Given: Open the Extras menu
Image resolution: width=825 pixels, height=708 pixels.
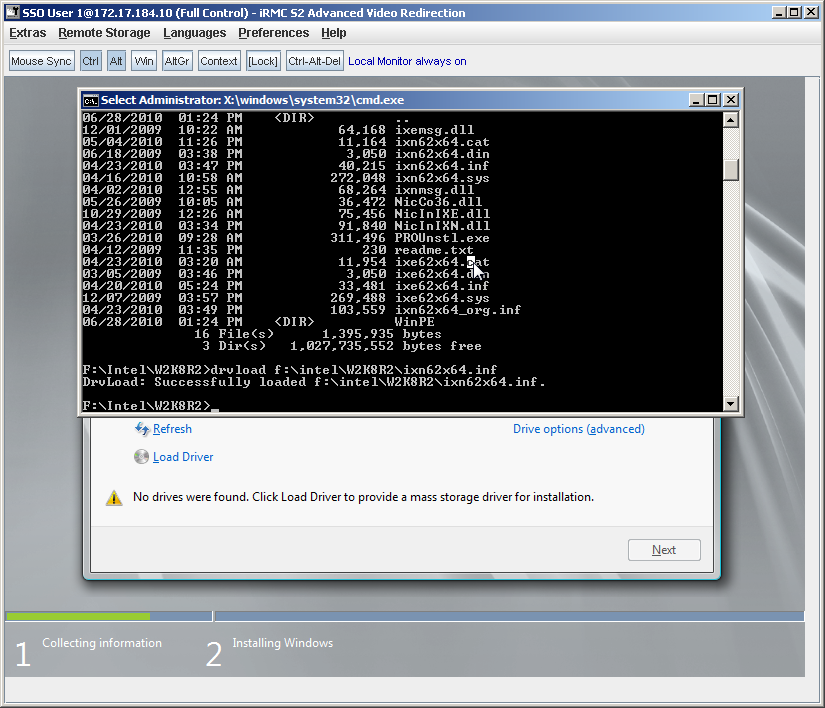Looking at the screenshot, I should click(x=28, y=33).
